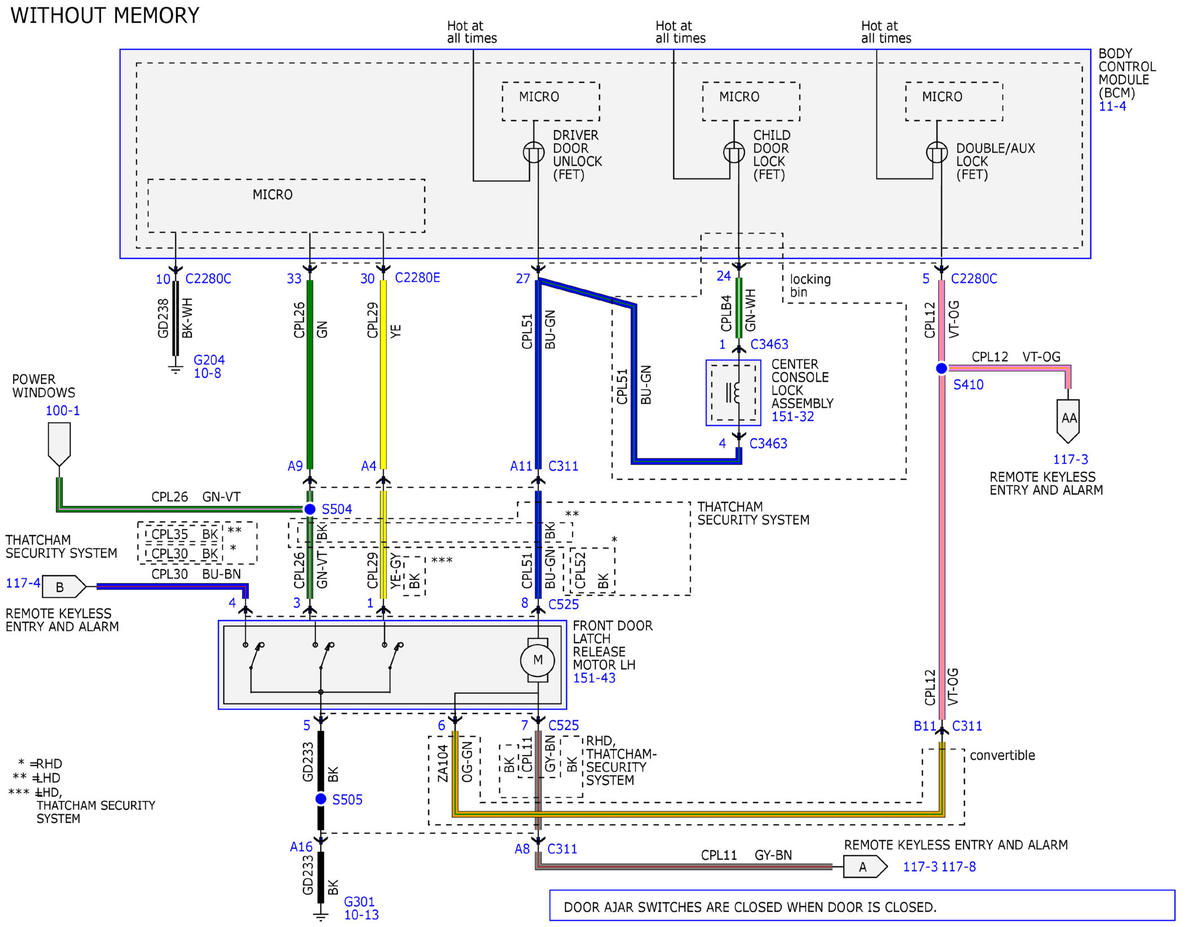Click the motor M symbol in the door latch
This screenshot has height=927, width=1200.
tap(538, 660)
